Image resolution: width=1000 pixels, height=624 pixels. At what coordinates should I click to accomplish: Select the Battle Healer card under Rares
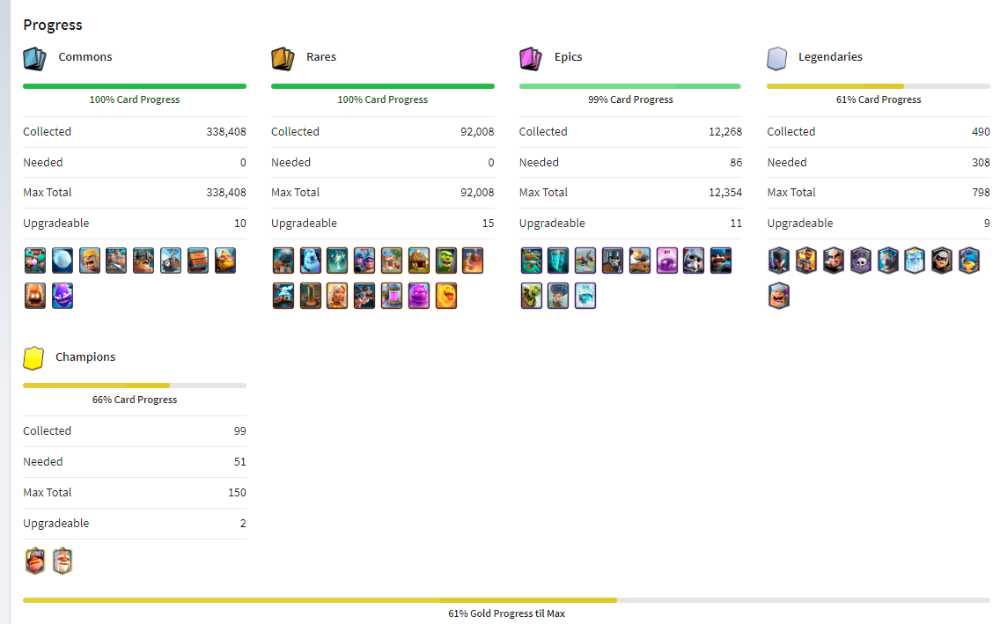[337, 295]
